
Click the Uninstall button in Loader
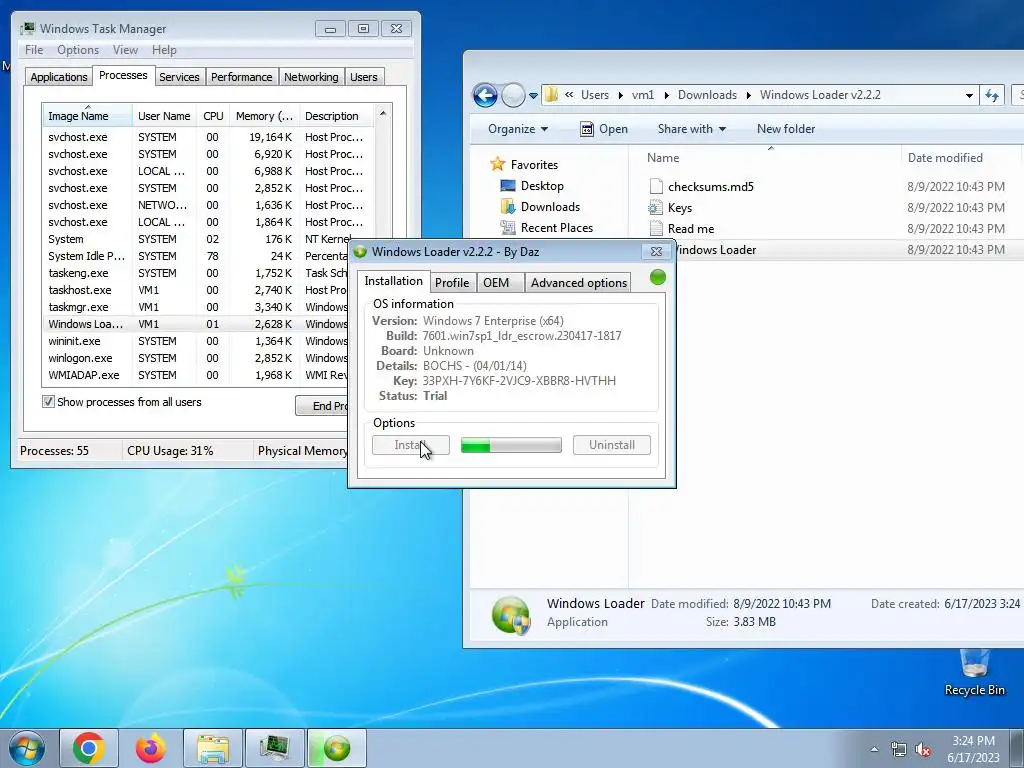[x=612, y=445]
